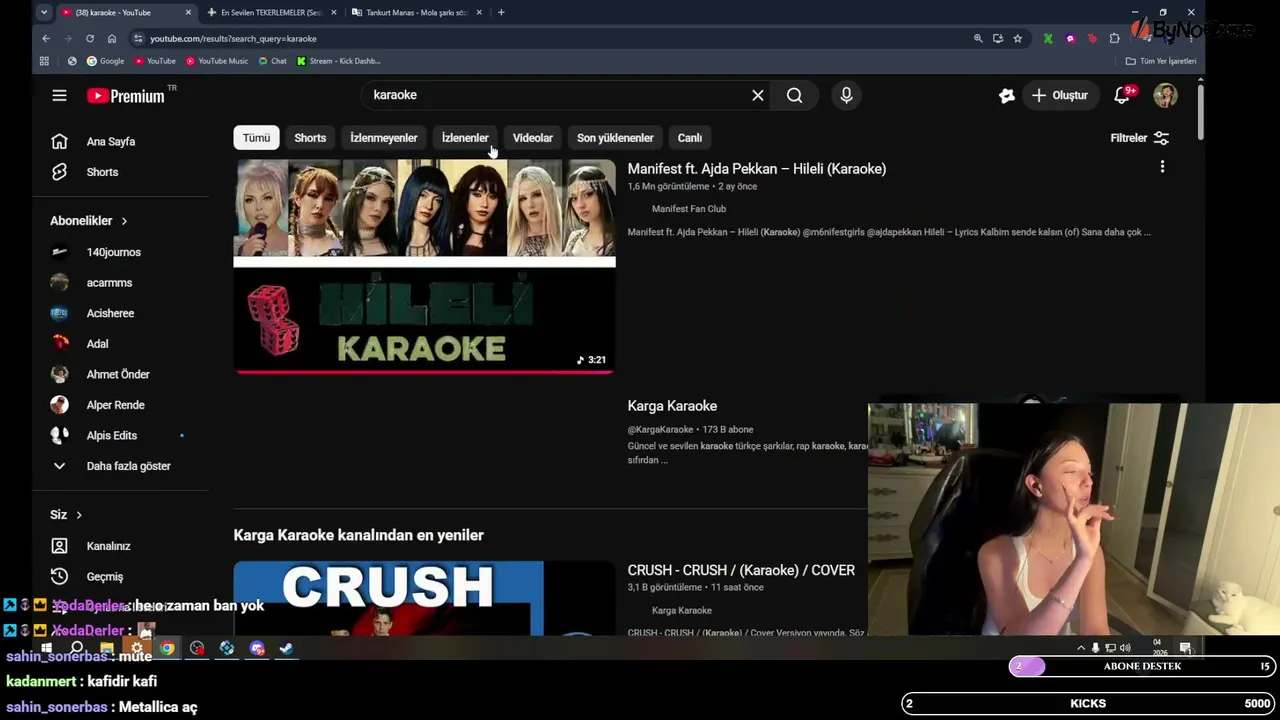Viewport: 1280px width, 720px height.
Task: Filter results by Canlı
Action: [690, 138]
